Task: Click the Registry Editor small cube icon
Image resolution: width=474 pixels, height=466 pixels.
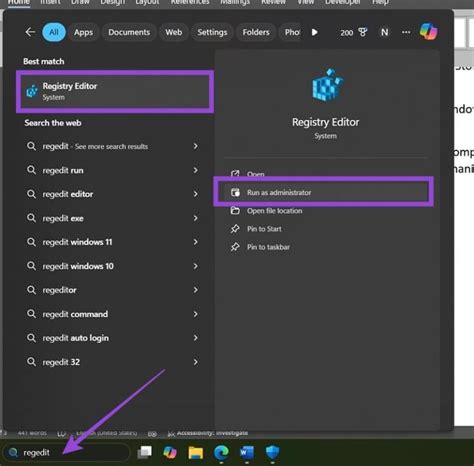Action: pyautogui.click(x=32, y=91)
